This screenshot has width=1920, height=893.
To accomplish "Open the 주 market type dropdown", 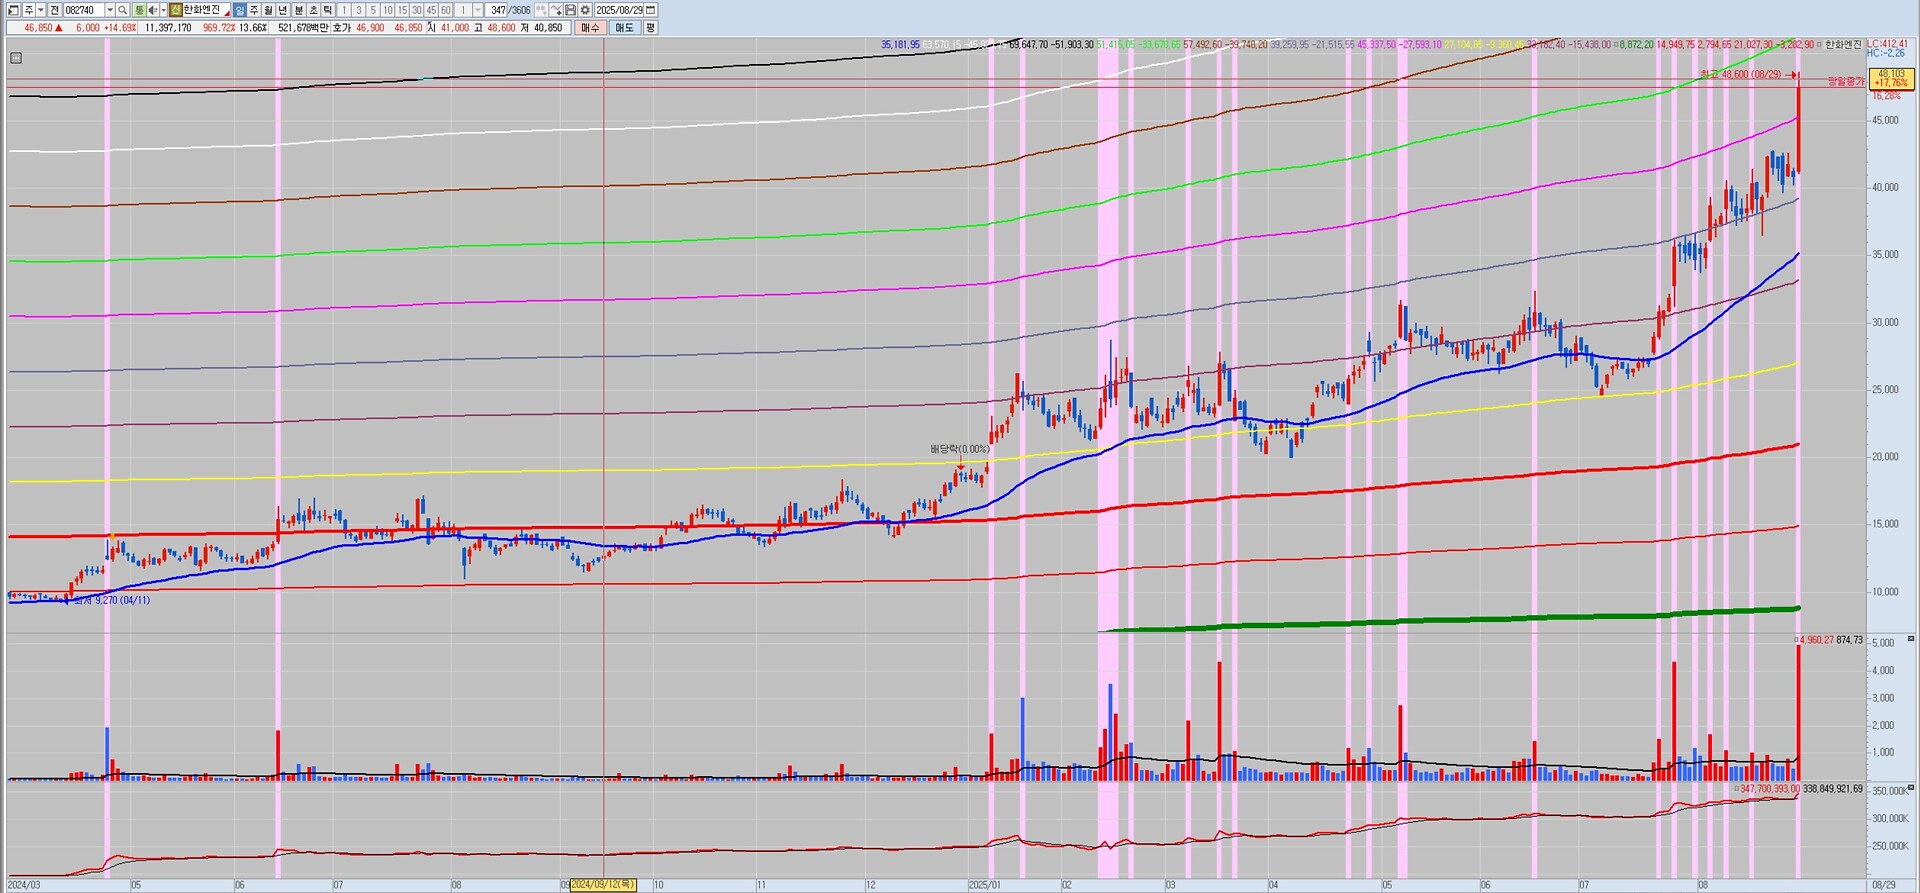I will [40, 10].
